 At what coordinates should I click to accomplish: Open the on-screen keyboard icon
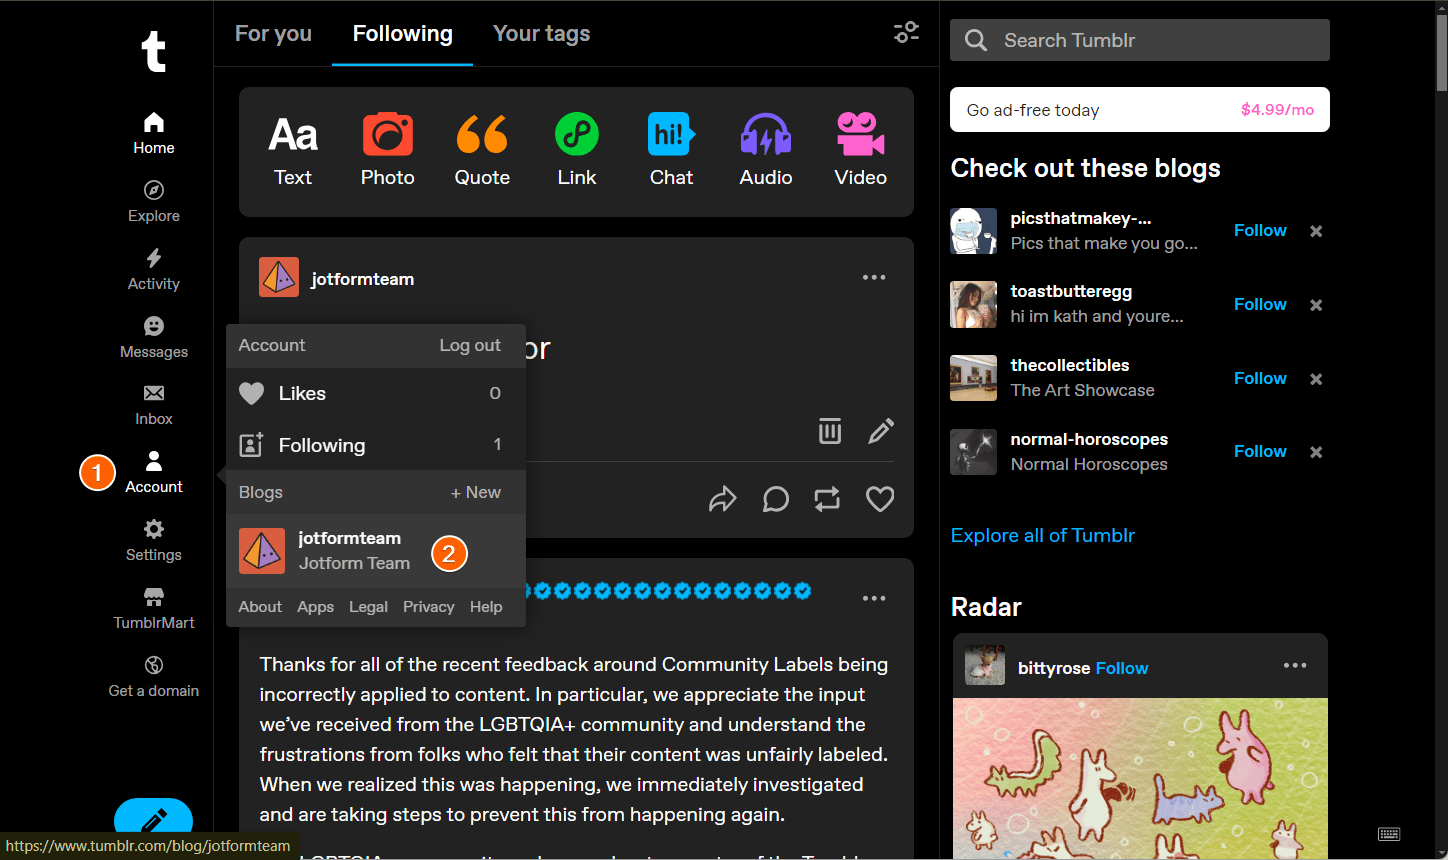click(x=1389, y=834)
